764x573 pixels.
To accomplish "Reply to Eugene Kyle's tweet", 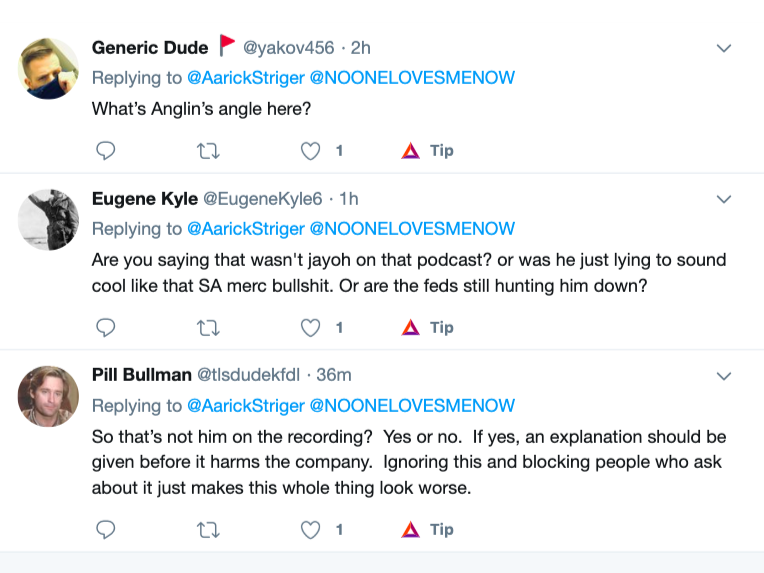I will (105, 328).
